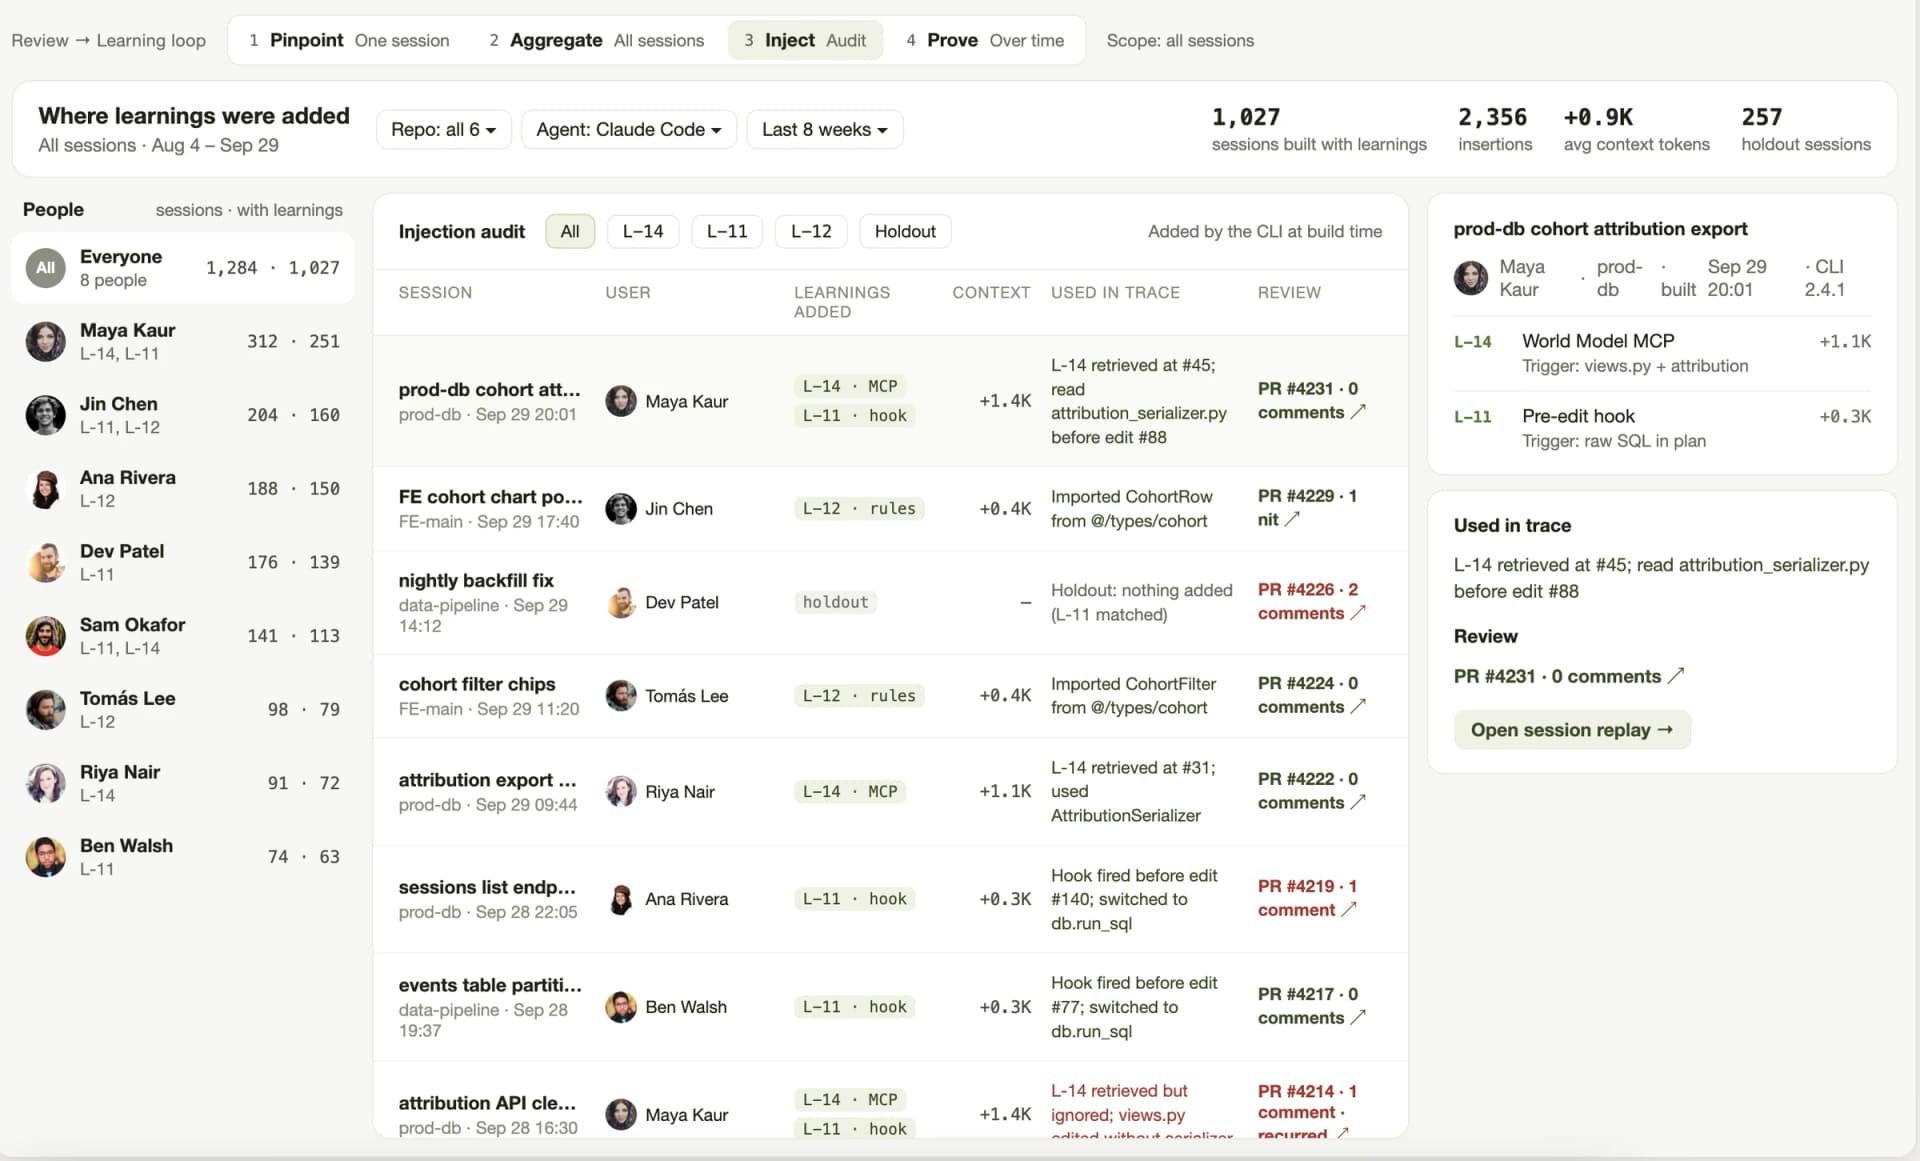Switch to the Prove Over time tab
This screenshot has height=1161, width=1920.
pyautogui.click(x=985, y=40)
